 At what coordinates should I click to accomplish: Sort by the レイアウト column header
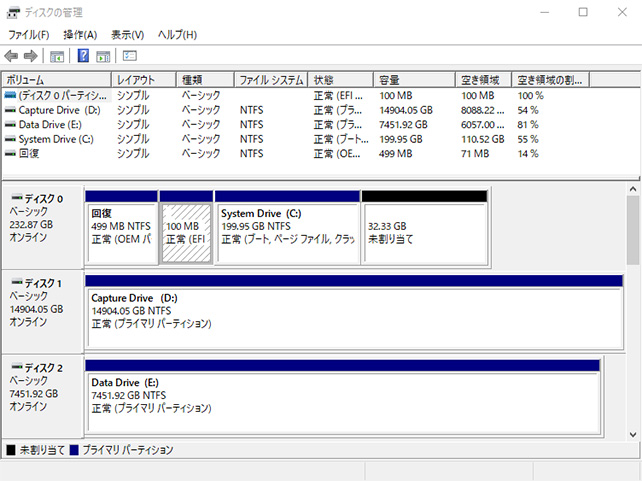(144, 80)
